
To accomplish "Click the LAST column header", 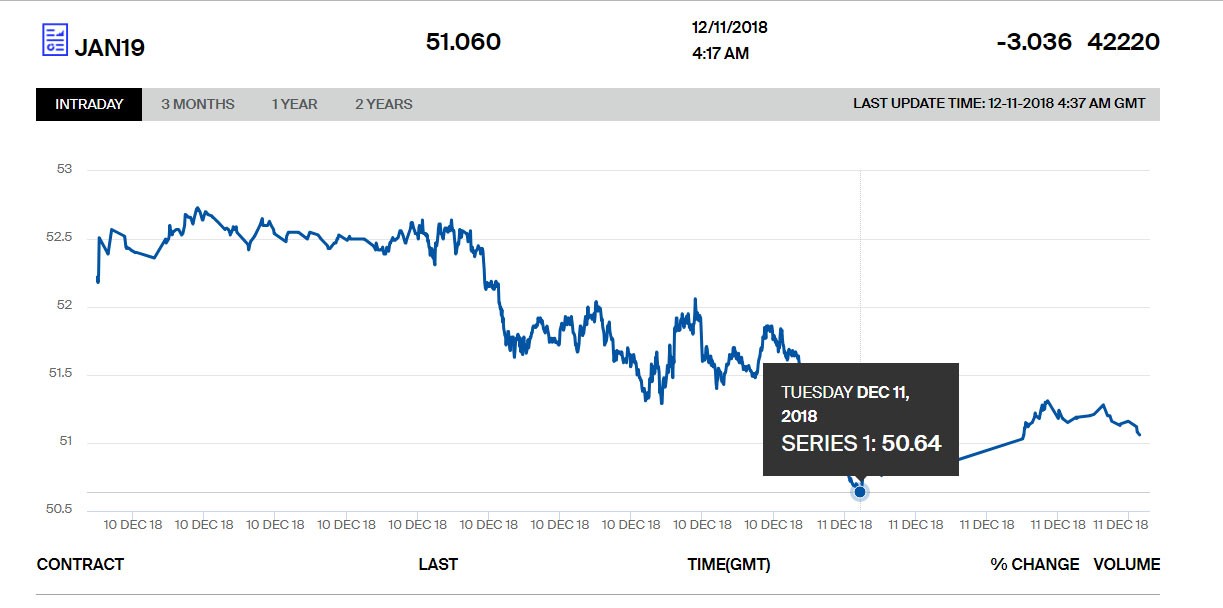I will [438, 564].
